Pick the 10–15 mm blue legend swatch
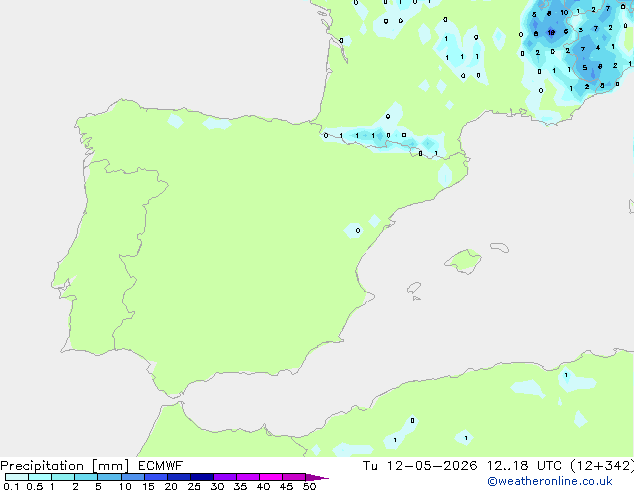This screenshot has height=490, width=634. [132, 477]
